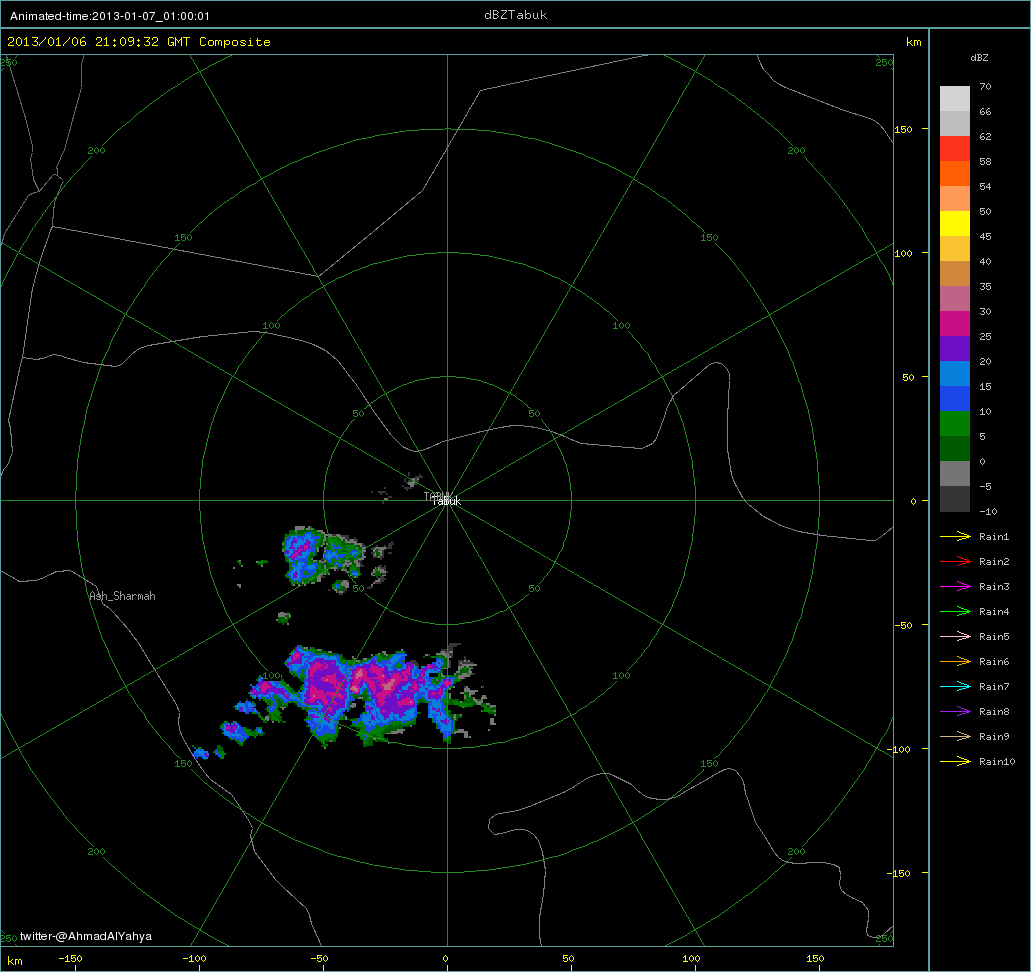Click the tan Rain9 arrow

(955, 737)
